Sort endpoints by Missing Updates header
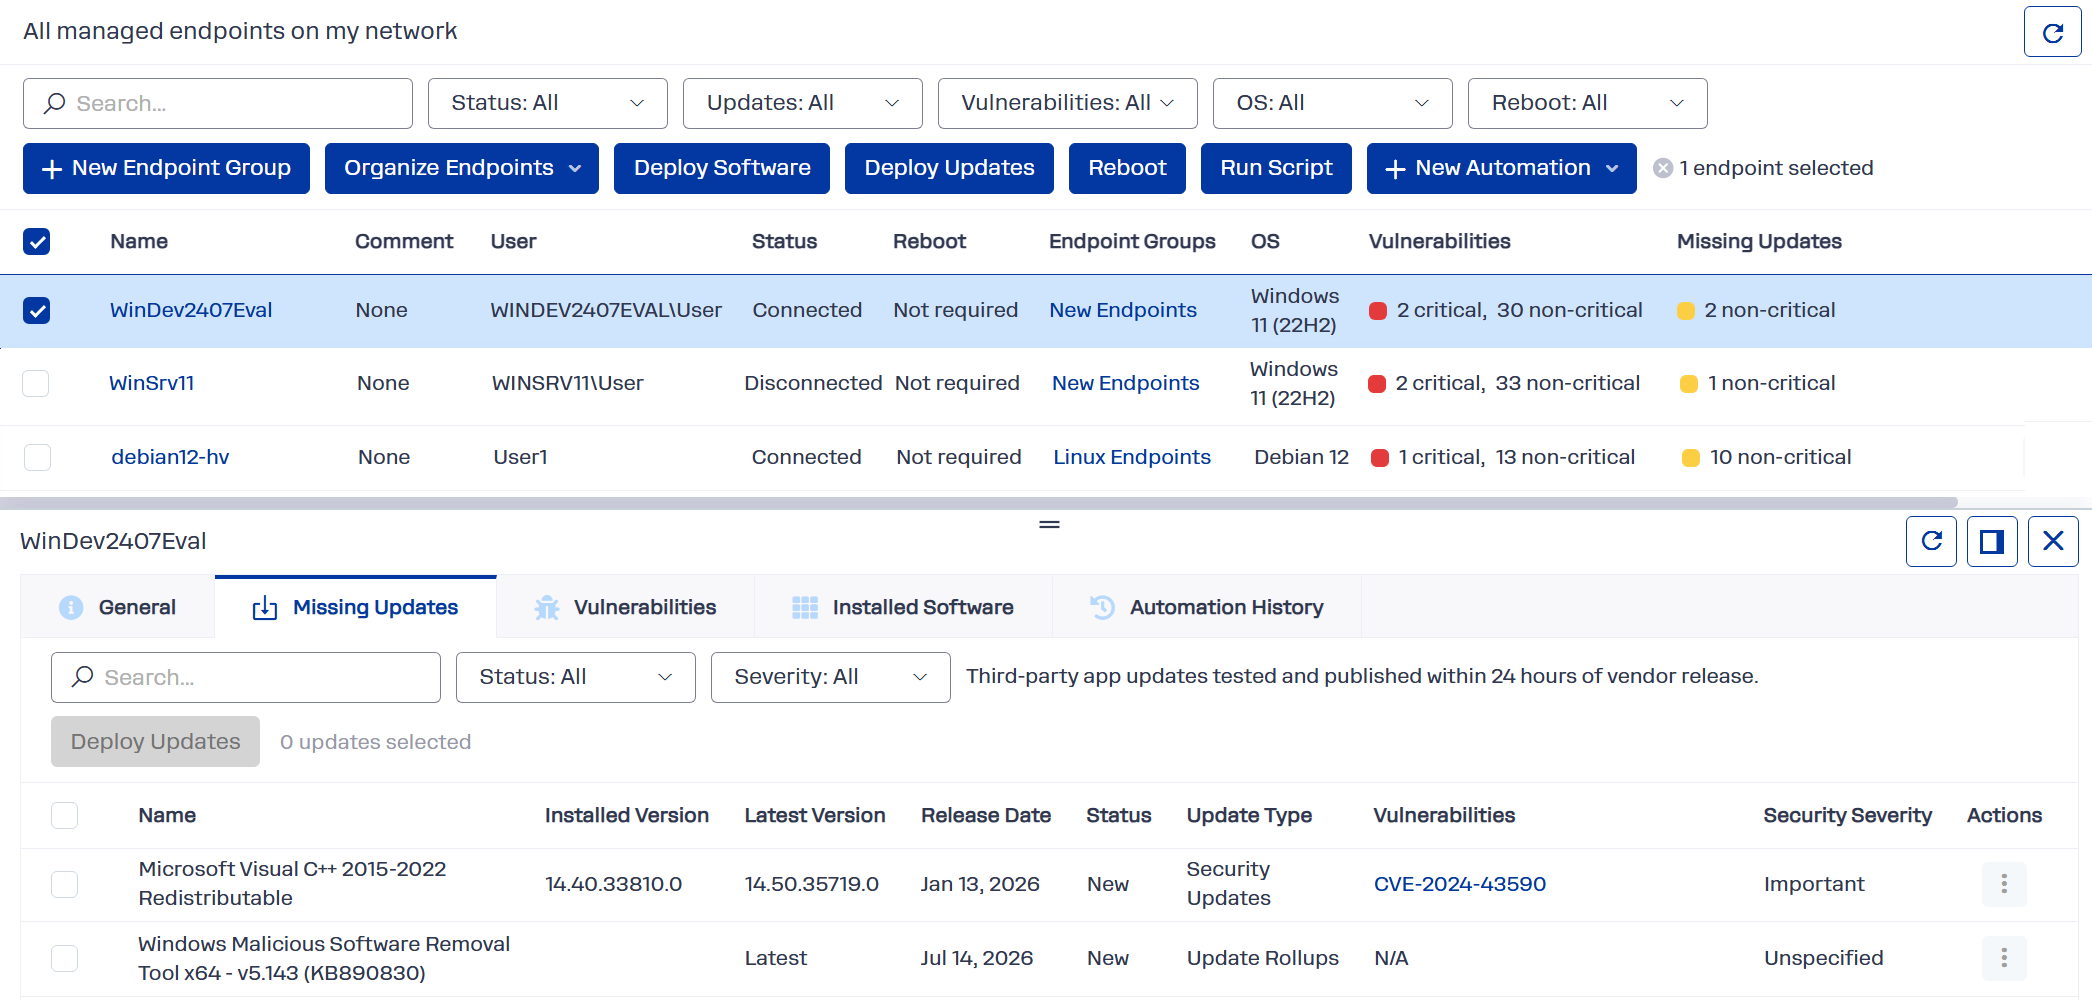Screen dimensions: 2092x1000 tap(1759, 241)
